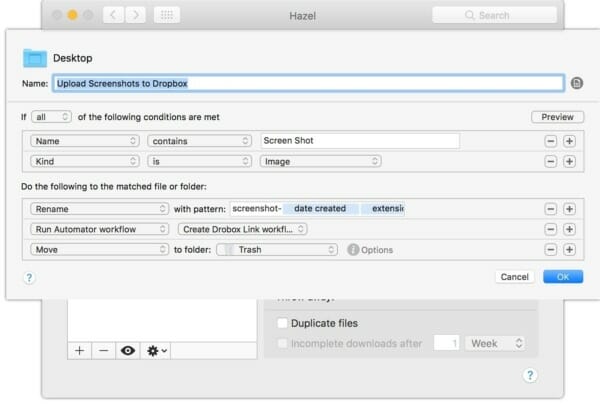Remove the Rename action row

coord(551,209)
